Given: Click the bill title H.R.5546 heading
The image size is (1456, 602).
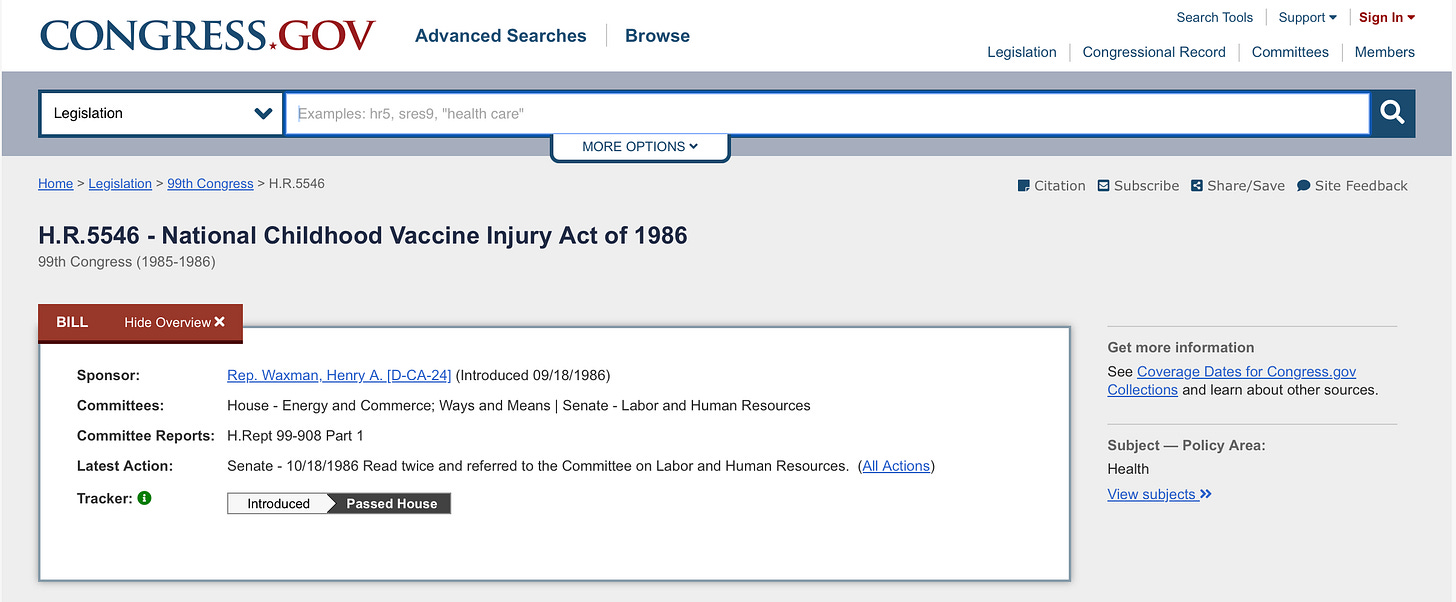Looking at the screenshot, I should click(x=363, y=235).
